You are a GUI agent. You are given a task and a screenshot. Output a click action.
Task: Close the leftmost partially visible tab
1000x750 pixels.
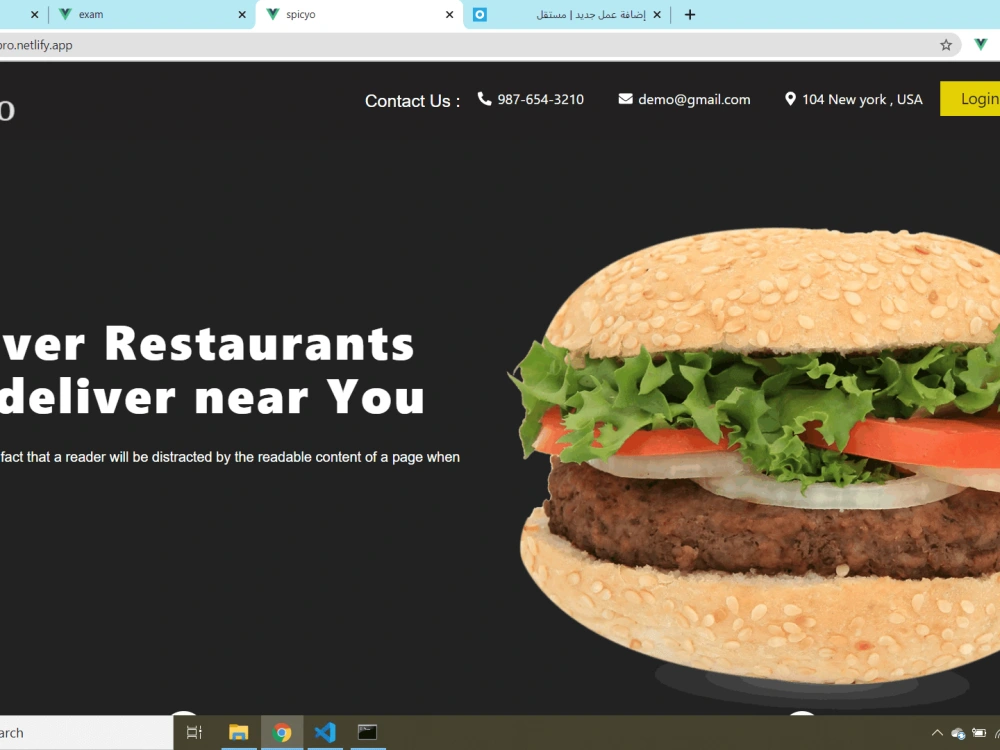click(x=34, y=15)
